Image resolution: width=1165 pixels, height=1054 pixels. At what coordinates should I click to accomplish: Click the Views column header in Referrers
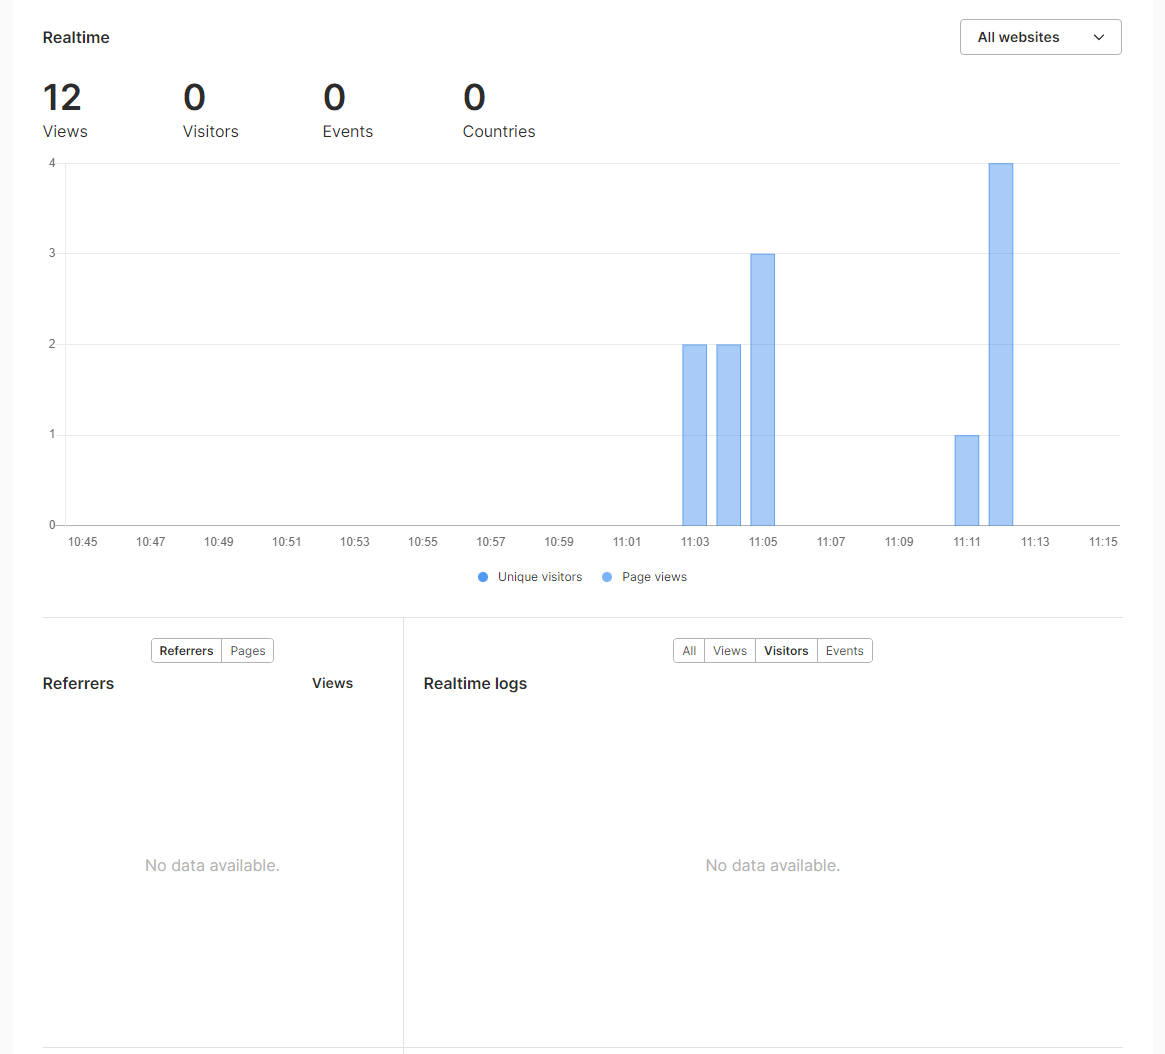click(x=332, y=683)
